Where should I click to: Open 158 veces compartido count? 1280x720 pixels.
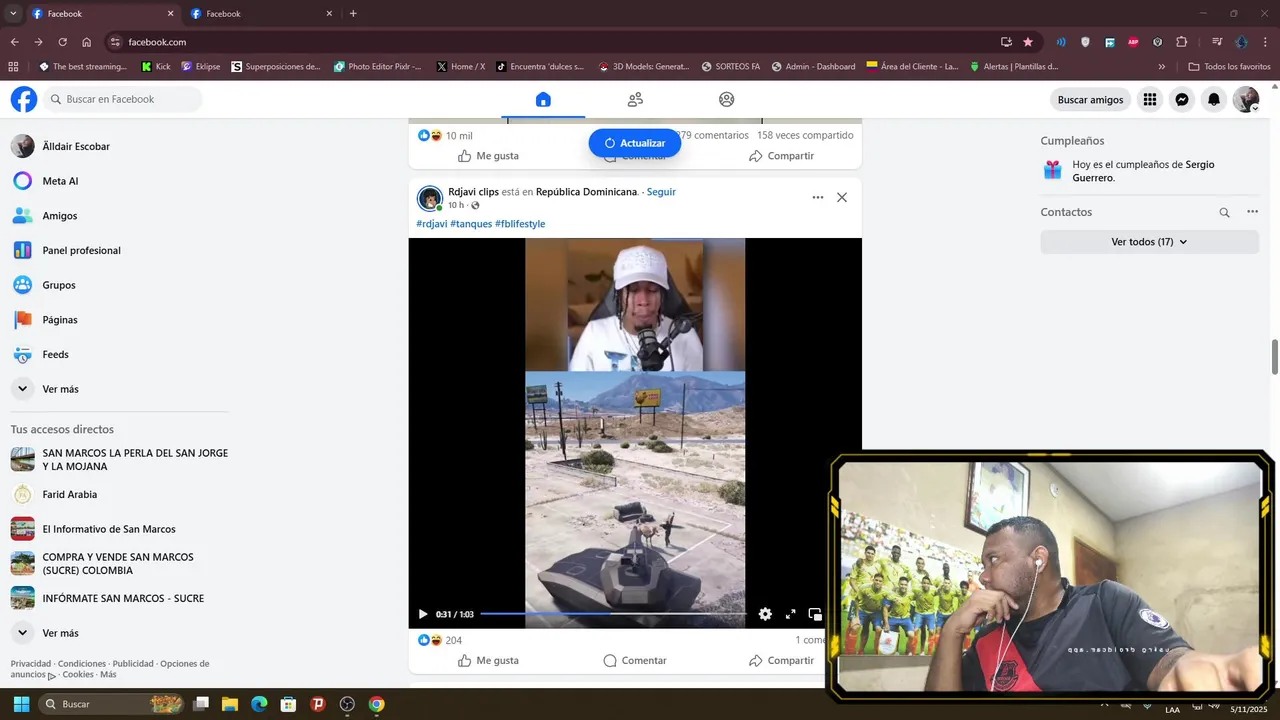pyautogui.click(x=805, y=136)
